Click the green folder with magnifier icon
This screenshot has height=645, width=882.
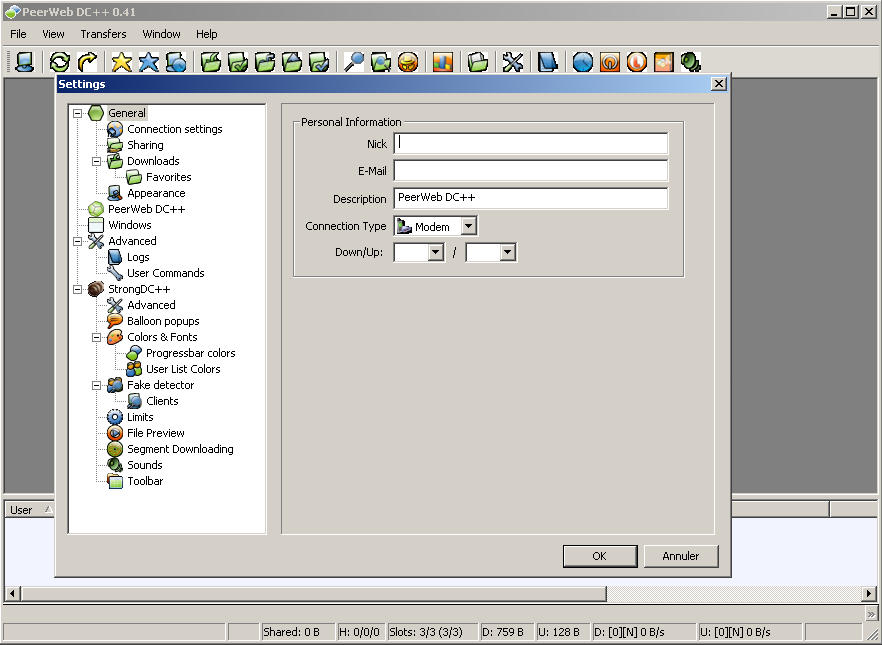click(x=381, y=62)
